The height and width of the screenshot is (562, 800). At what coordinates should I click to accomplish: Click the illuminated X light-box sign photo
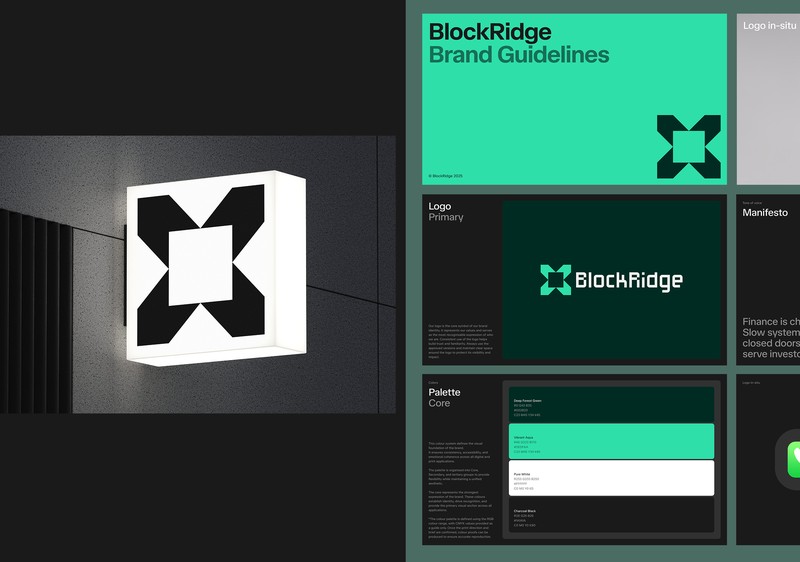197,274
